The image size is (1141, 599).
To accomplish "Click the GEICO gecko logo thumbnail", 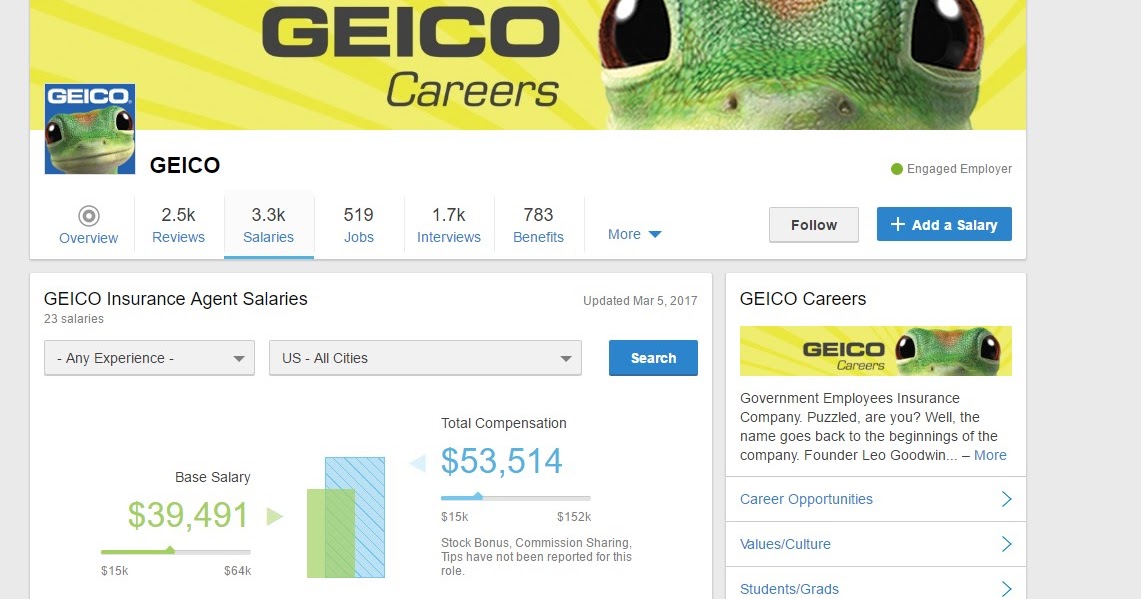I will pyautogui.click(x=89, y=128).
